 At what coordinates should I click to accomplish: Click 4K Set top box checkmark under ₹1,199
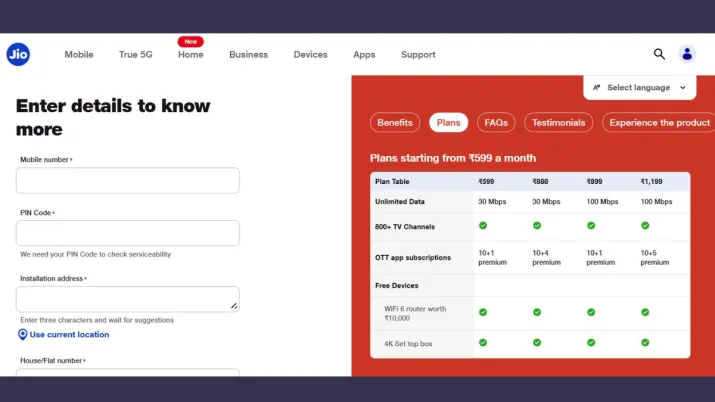coord(645,343)
